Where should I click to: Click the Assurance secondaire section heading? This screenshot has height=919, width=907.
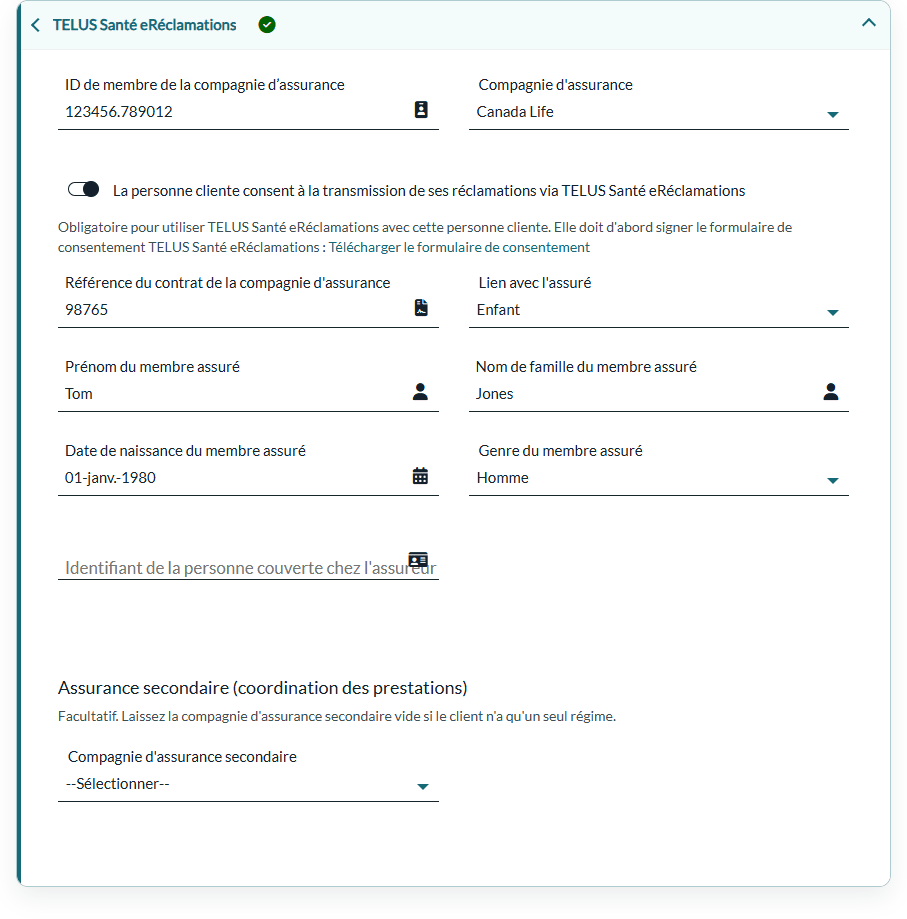(x=262, y=687)
